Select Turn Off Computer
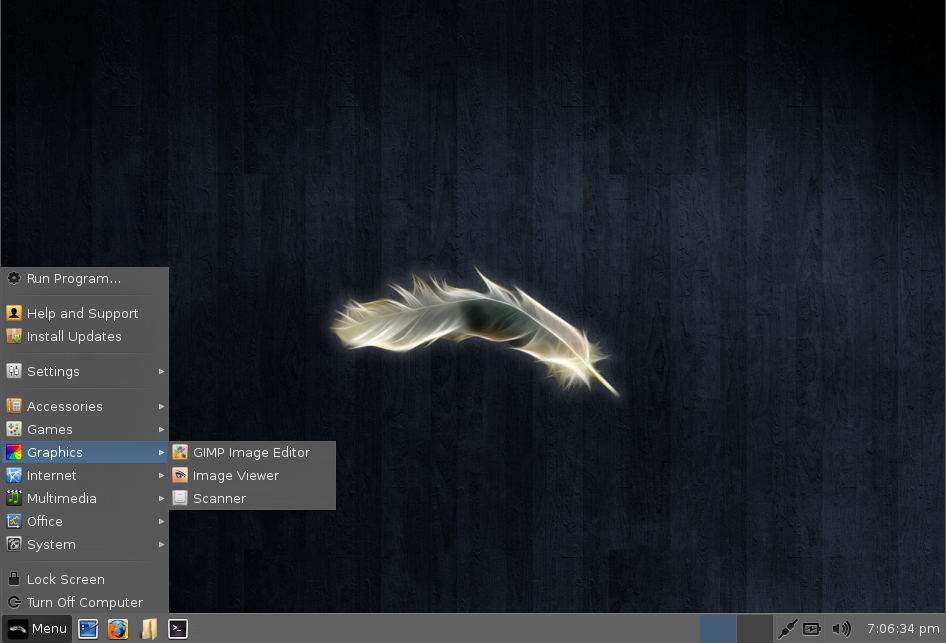The width and height of the screenshot is (946, 643). pyautogui.click(x=84, y=603)
